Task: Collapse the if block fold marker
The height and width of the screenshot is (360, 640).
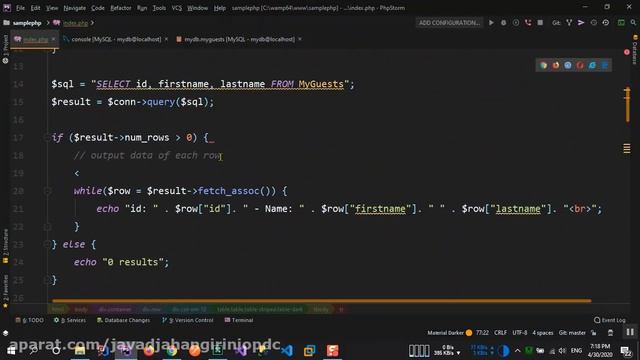Action: pos(47,138)
